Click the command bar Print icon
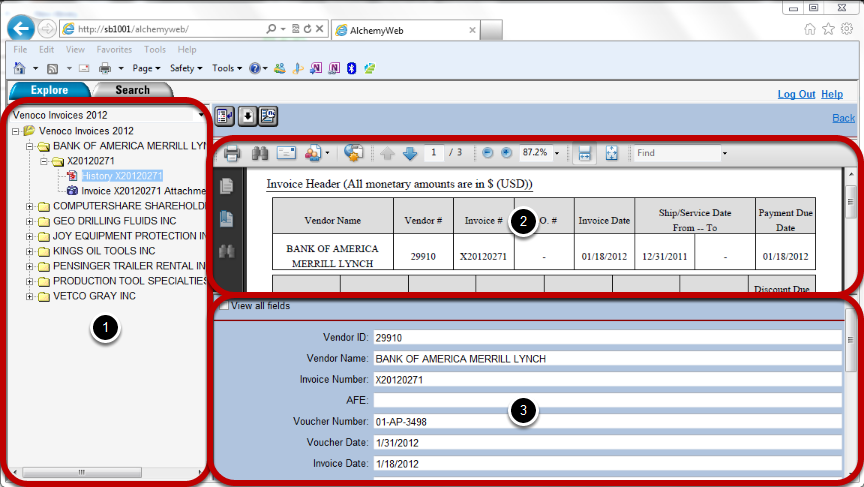Viewport: 864px width, 487px height. click(105, 68)
